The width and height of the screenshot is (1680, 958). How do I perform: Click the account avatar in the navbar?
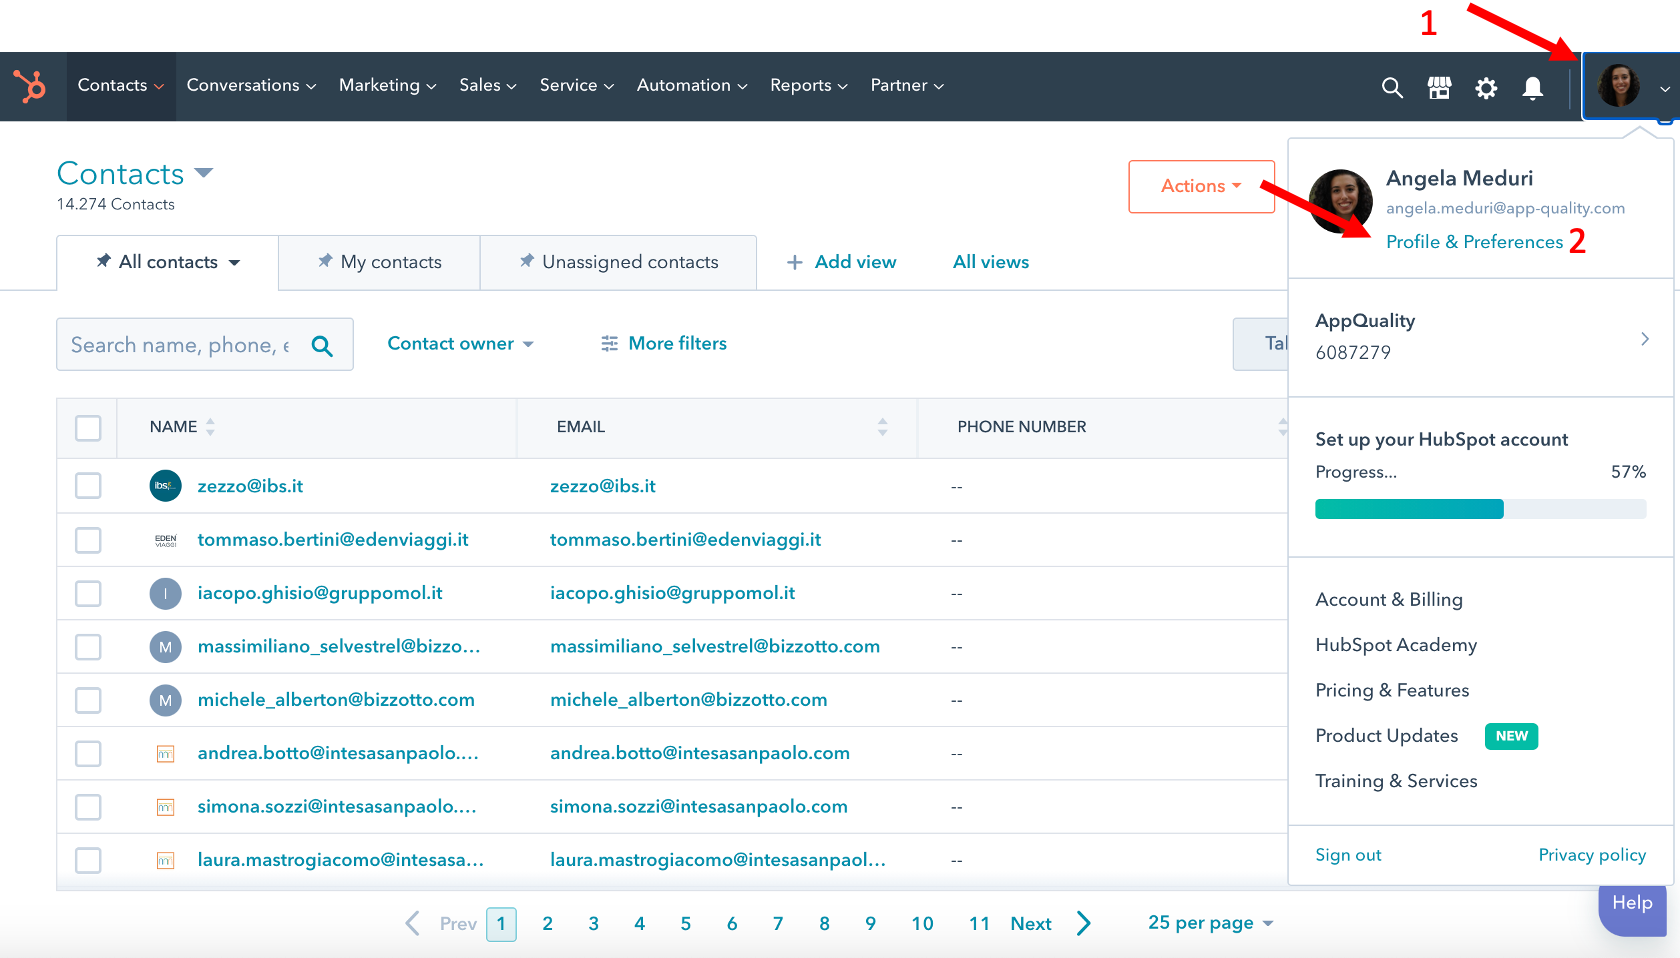pos(1619,86)
